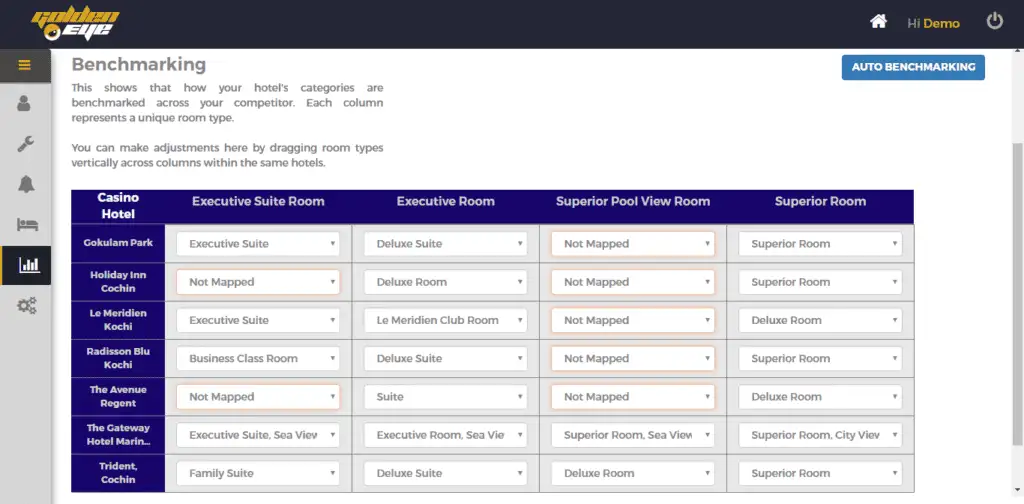Click the Home icon in top bar

coord(878,22)
